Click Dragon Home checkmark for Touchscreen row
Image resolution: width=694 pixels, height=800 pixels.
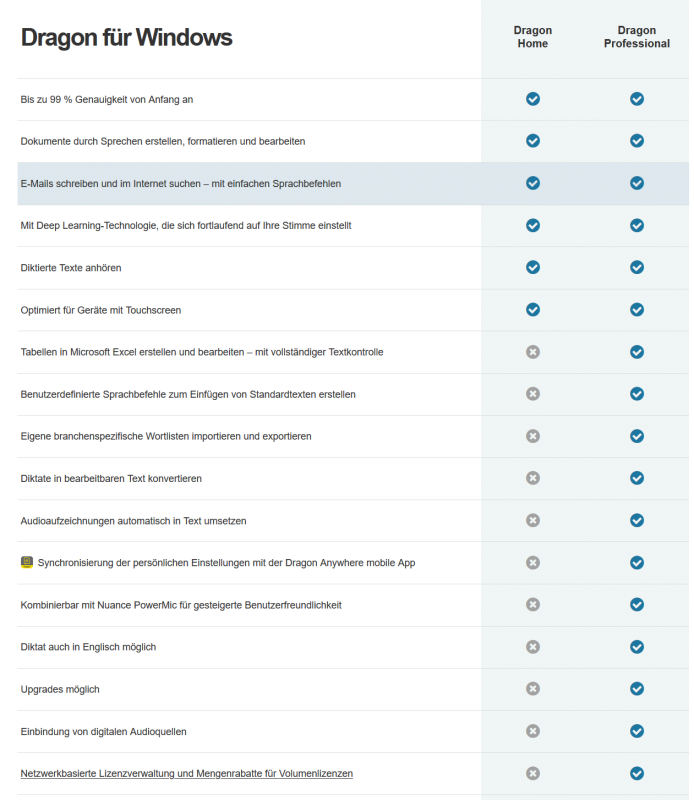533,310
